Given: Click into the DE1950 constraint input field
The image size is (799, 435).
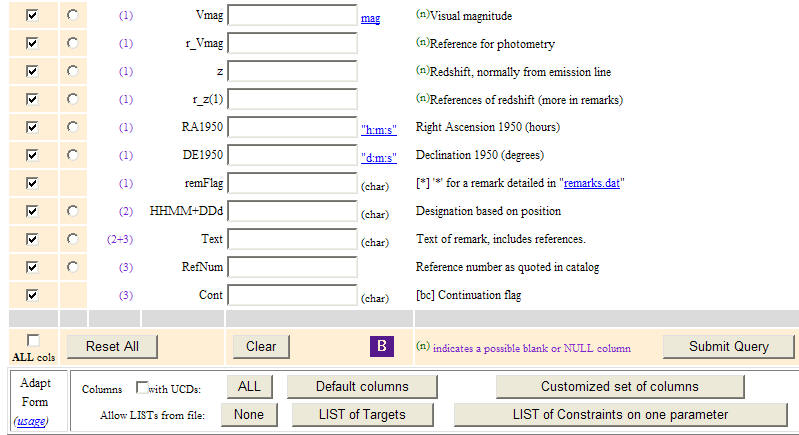Looking at the screenshot, I should point(293,156).
